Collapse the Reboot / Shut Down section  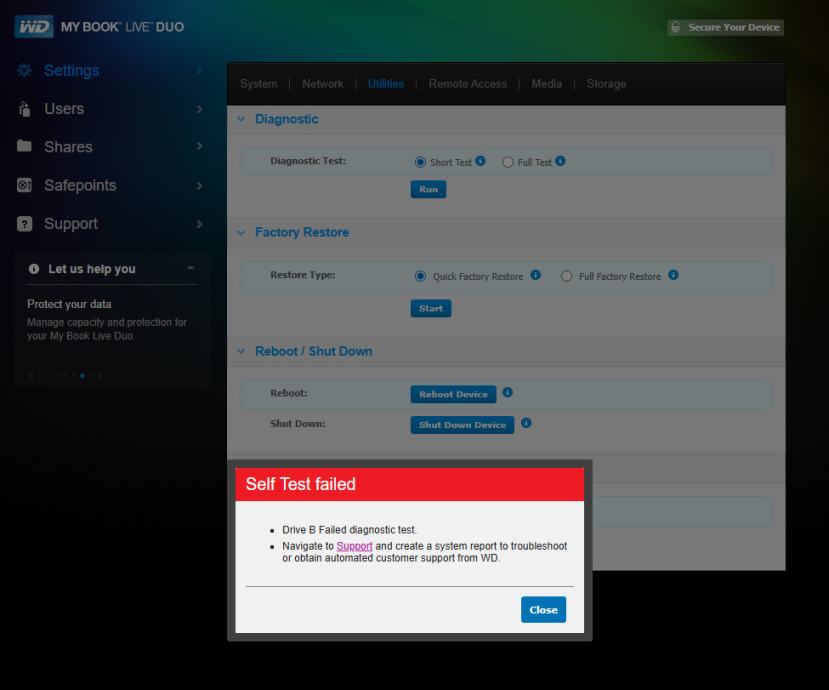coord(241,351)
